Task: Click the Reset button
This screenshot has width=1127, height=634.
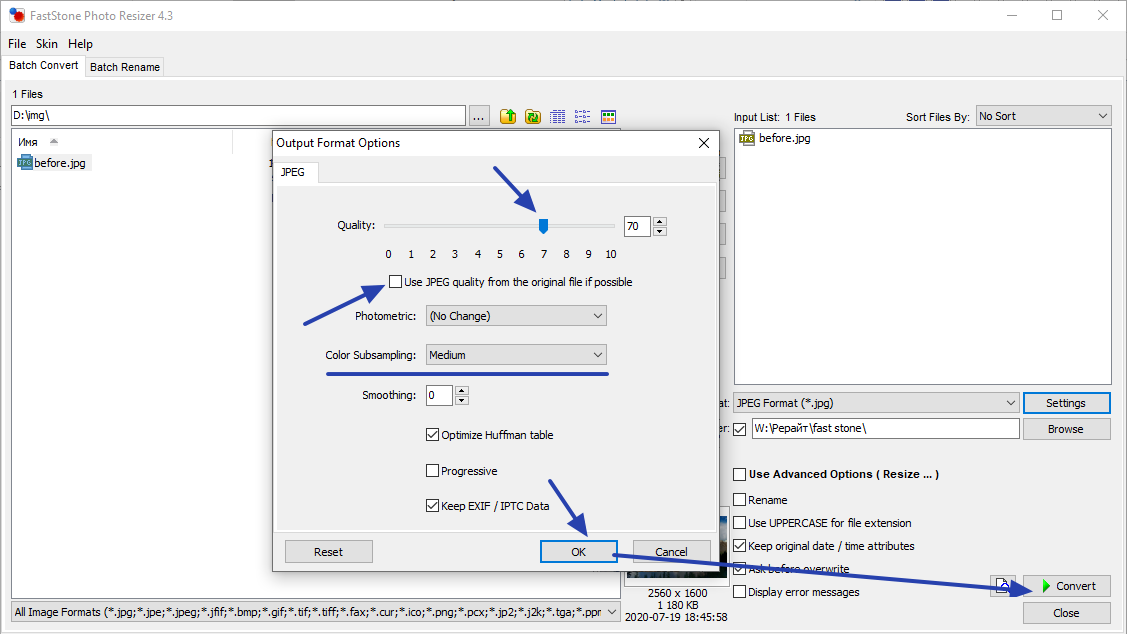Action: point(328,552)
